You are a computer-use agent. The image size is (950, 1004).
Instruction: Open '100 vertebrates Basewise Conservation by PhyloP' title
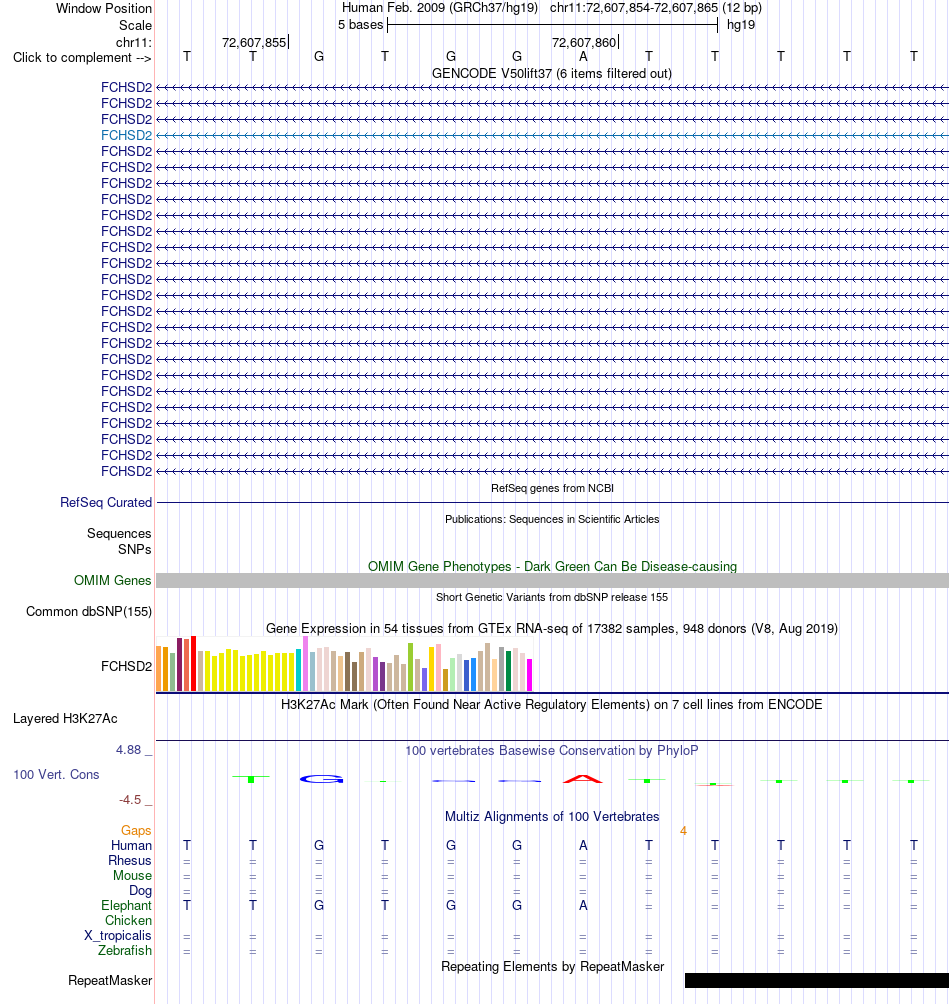[552, 750]
